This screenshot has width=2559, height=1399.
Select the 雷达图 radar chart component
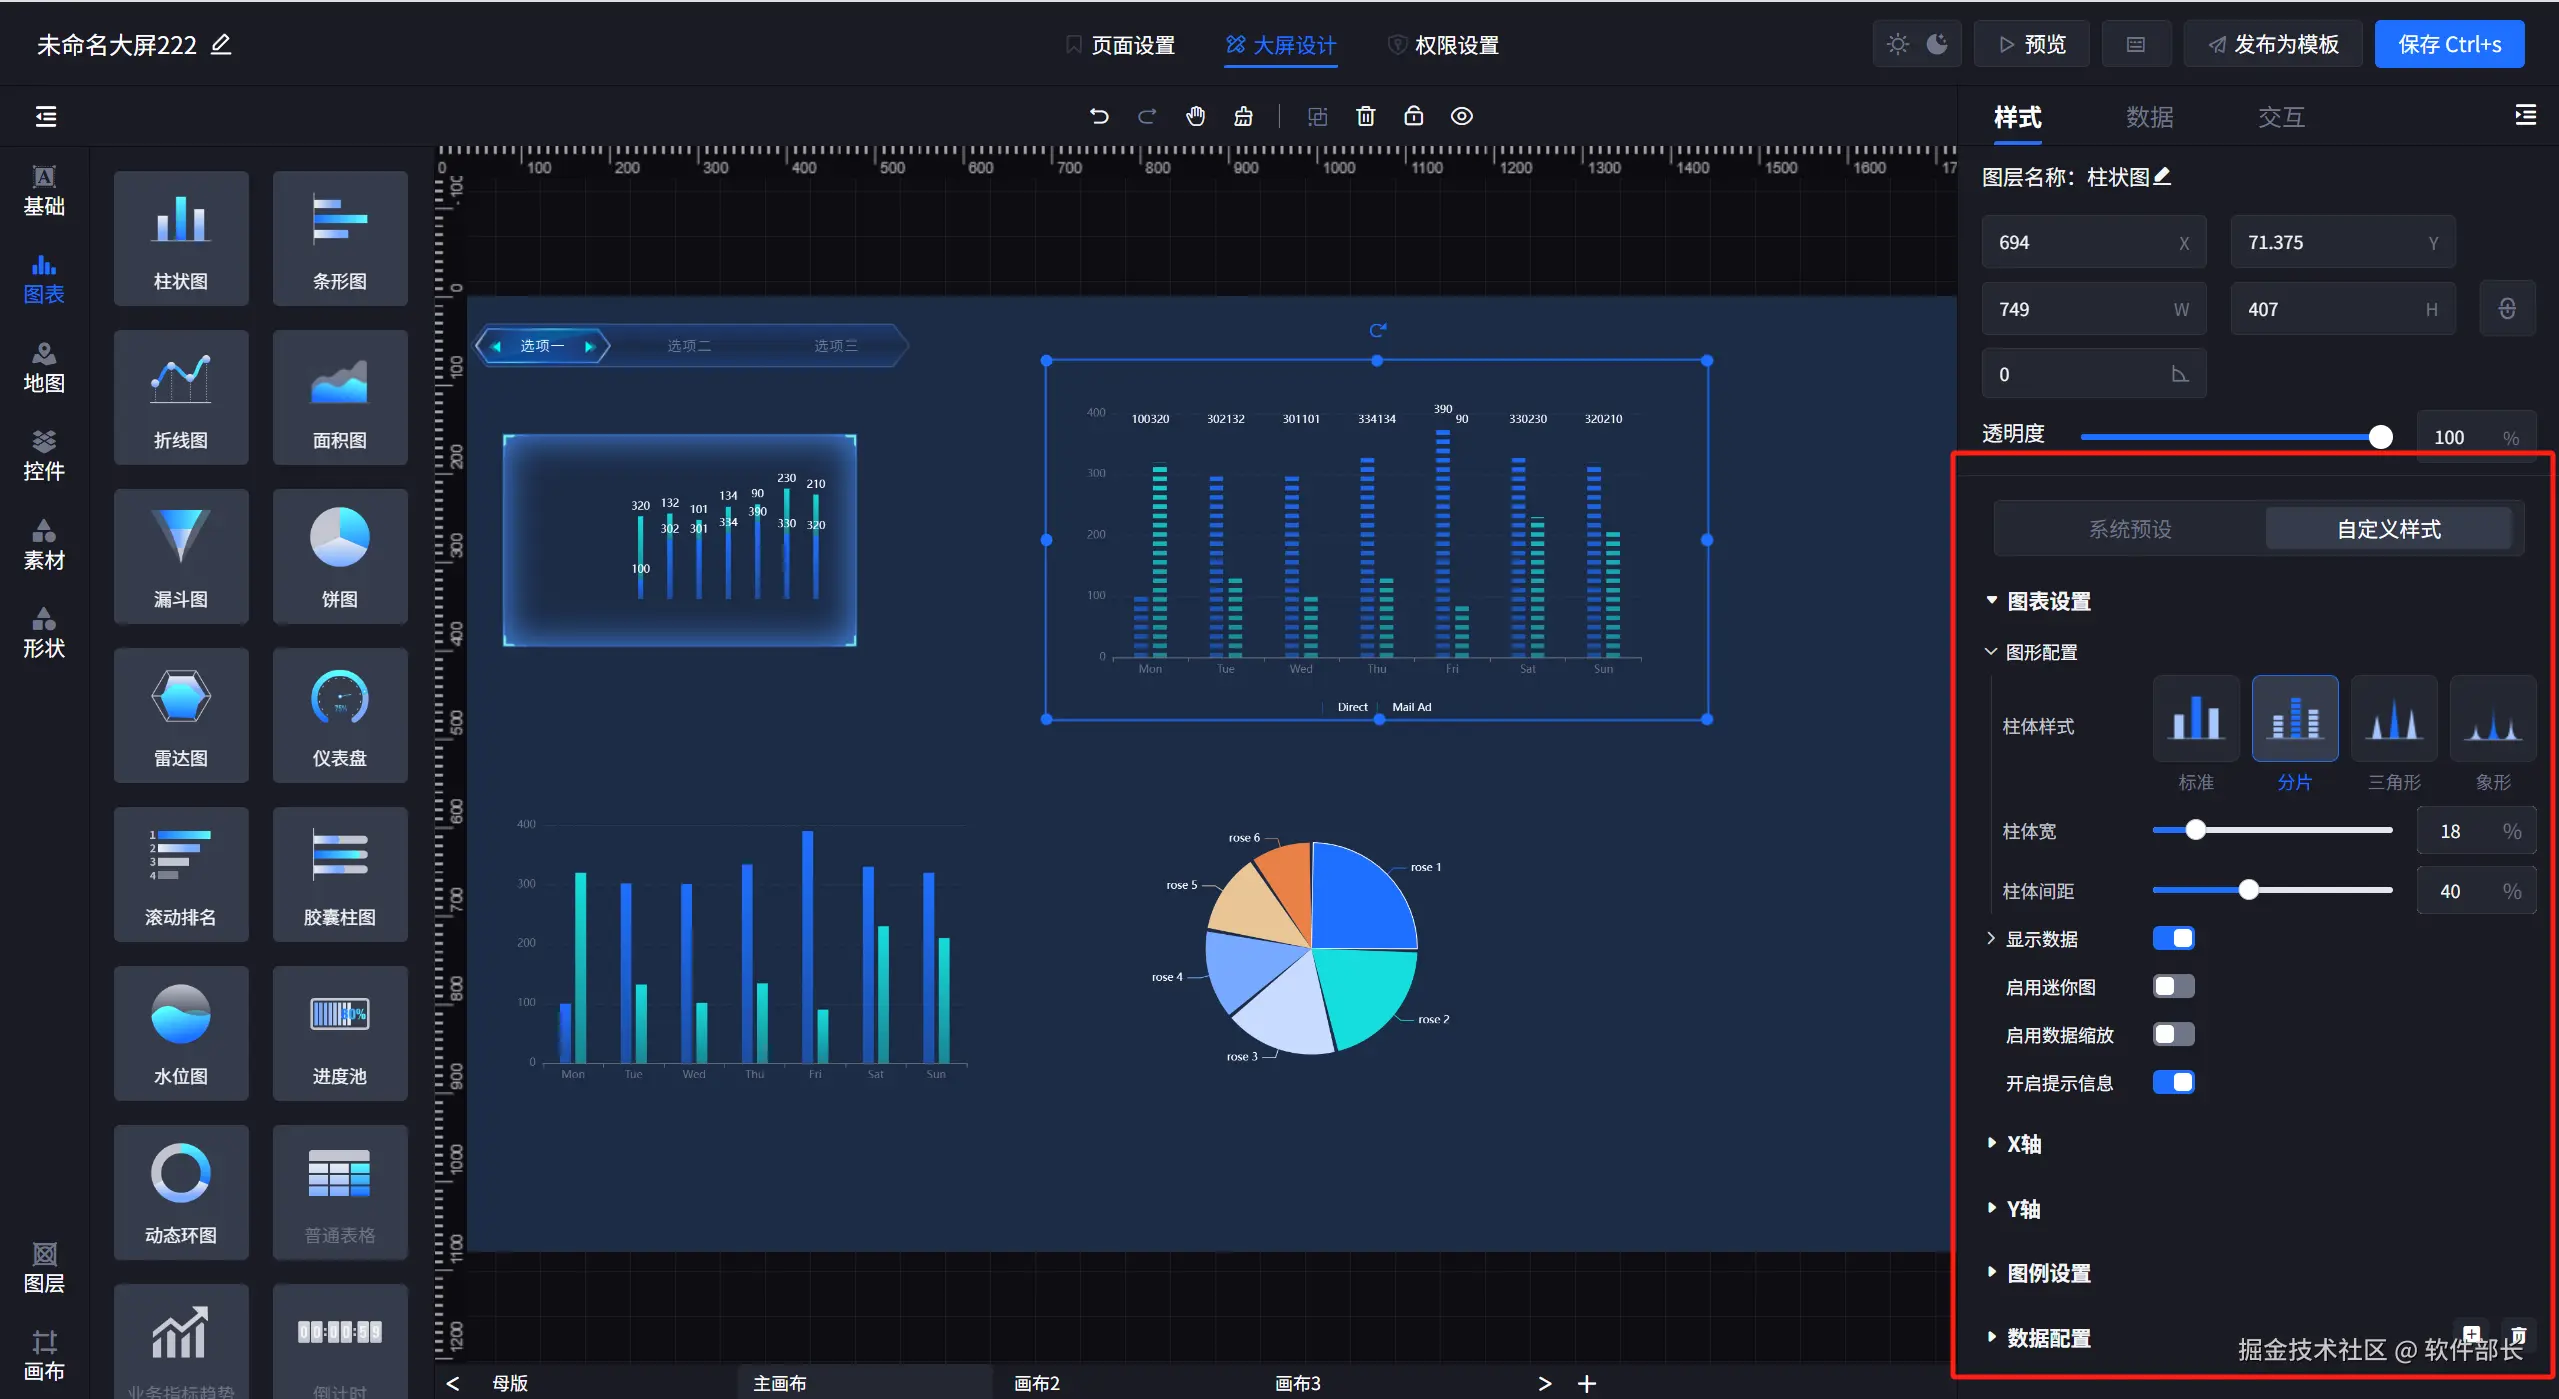pyautogui.click(x=181, y=715)
